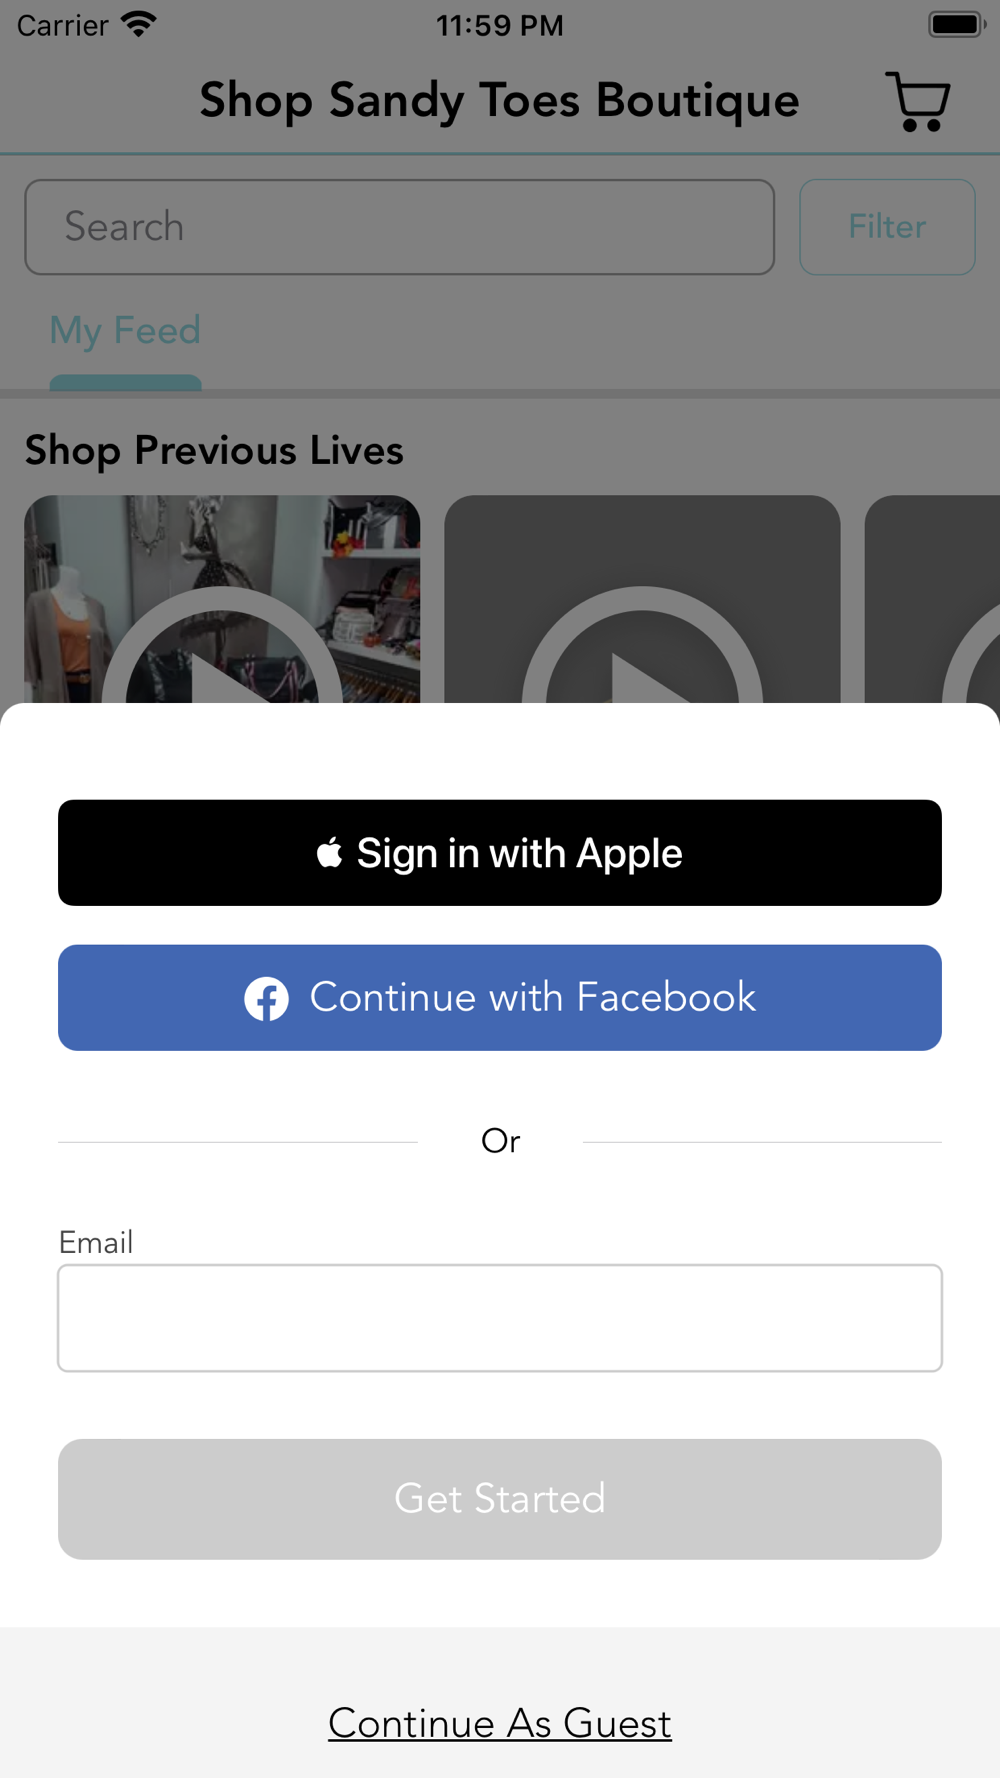This screenshot has height=1778, width=1000.
Task: Focus the Email input field
Action: click(x=500, y=1318)
